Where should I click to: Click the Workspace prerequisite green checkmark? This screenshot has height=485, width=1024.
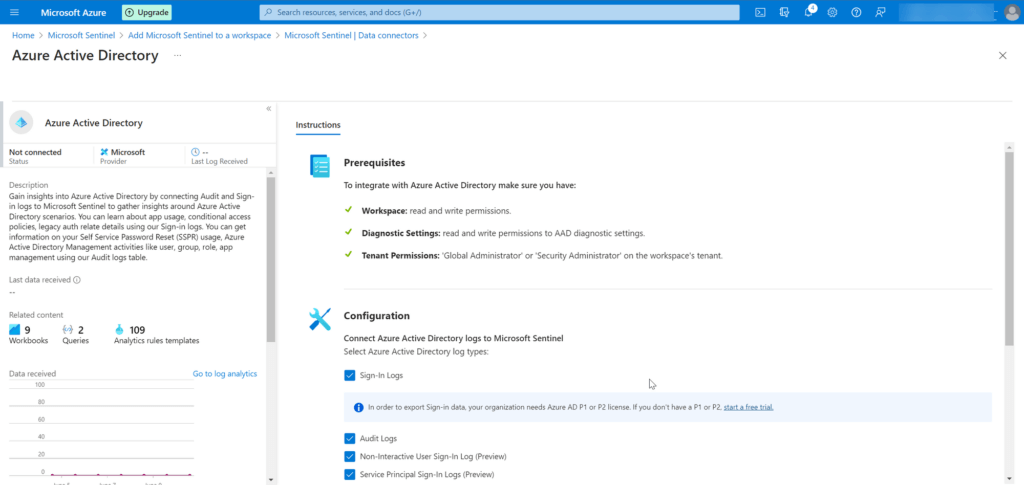point(348,211)
